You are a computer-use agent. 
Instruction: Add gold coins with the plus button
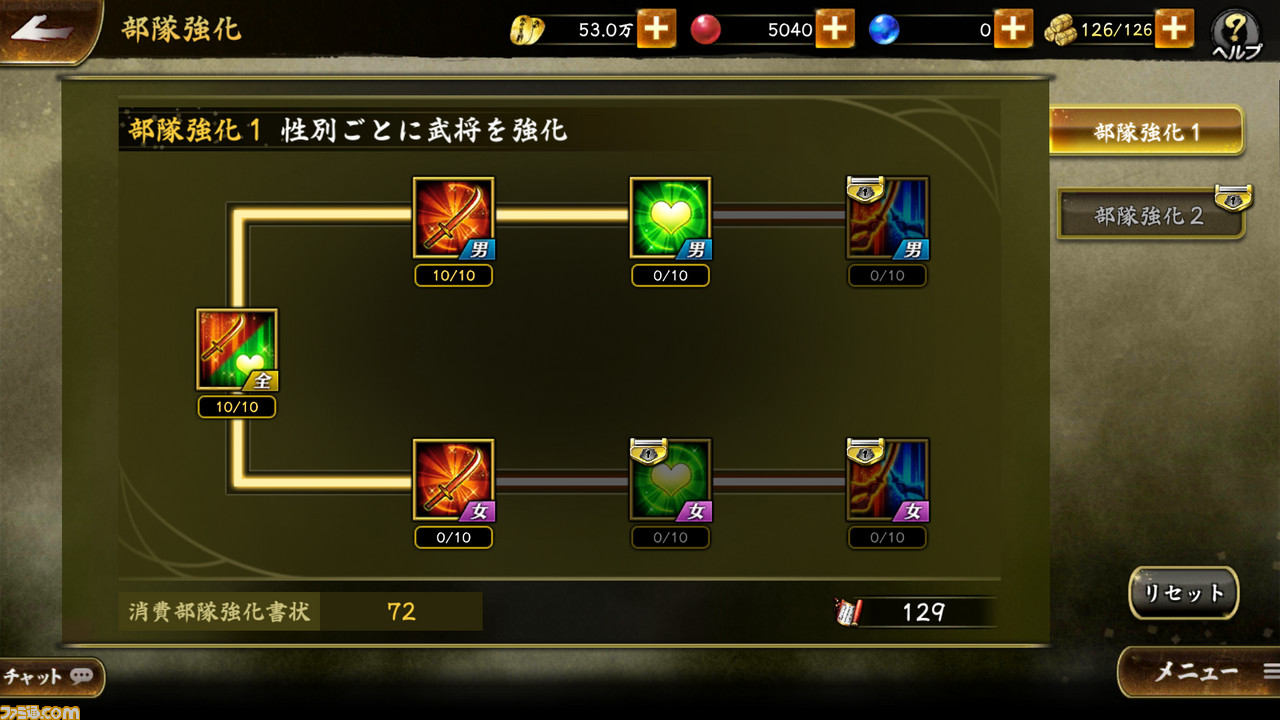click(656, 29)
